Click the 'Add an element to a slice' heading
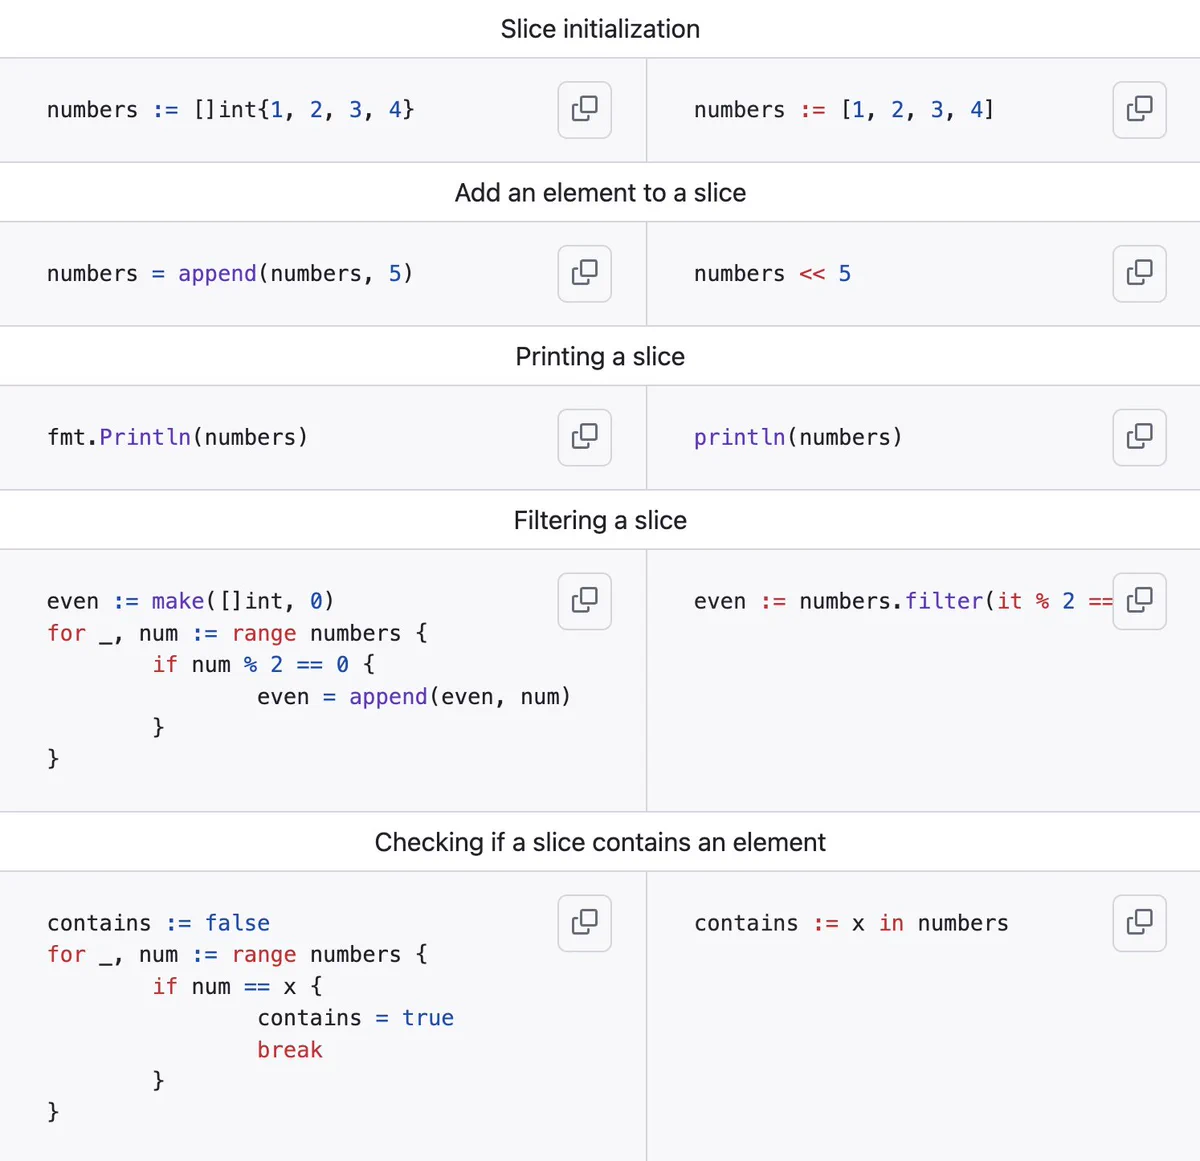The image size is (1200, 1161). [600, 193]
